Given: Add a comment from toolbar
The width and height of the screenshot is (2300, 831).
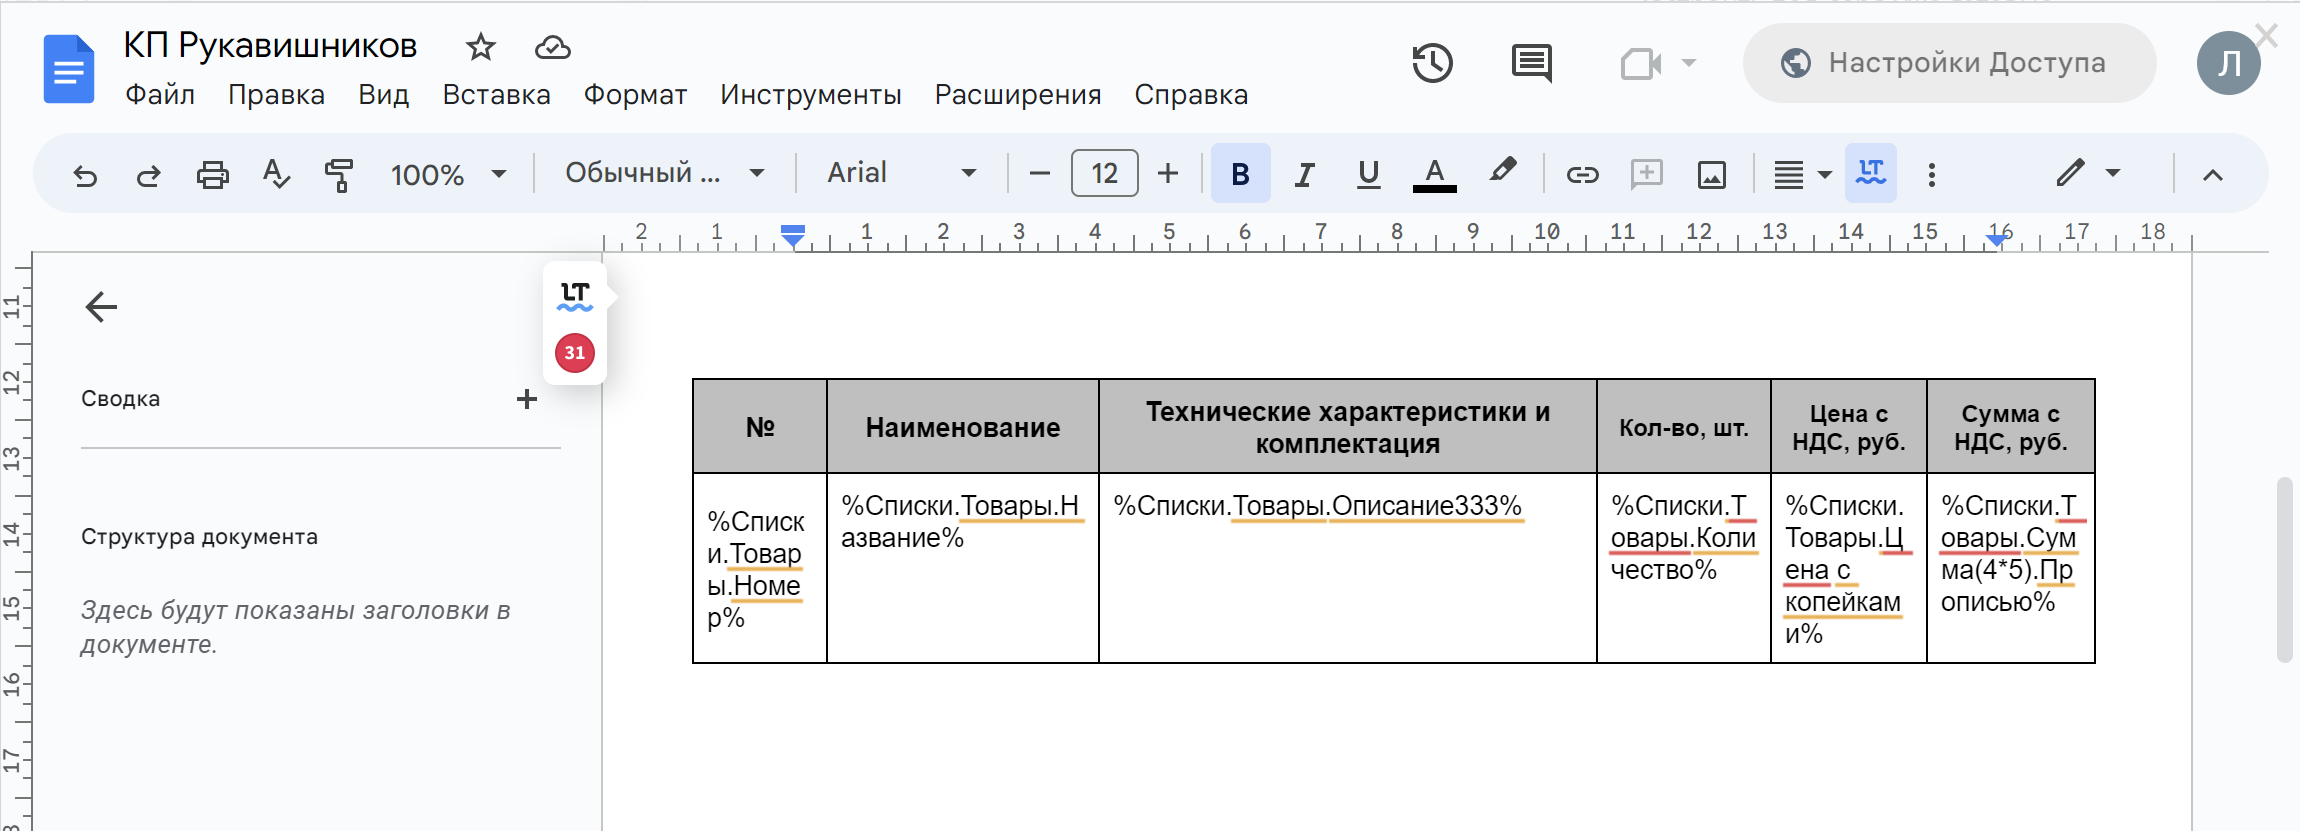Looking at the screenshot, I should (x=1646, y=175).
